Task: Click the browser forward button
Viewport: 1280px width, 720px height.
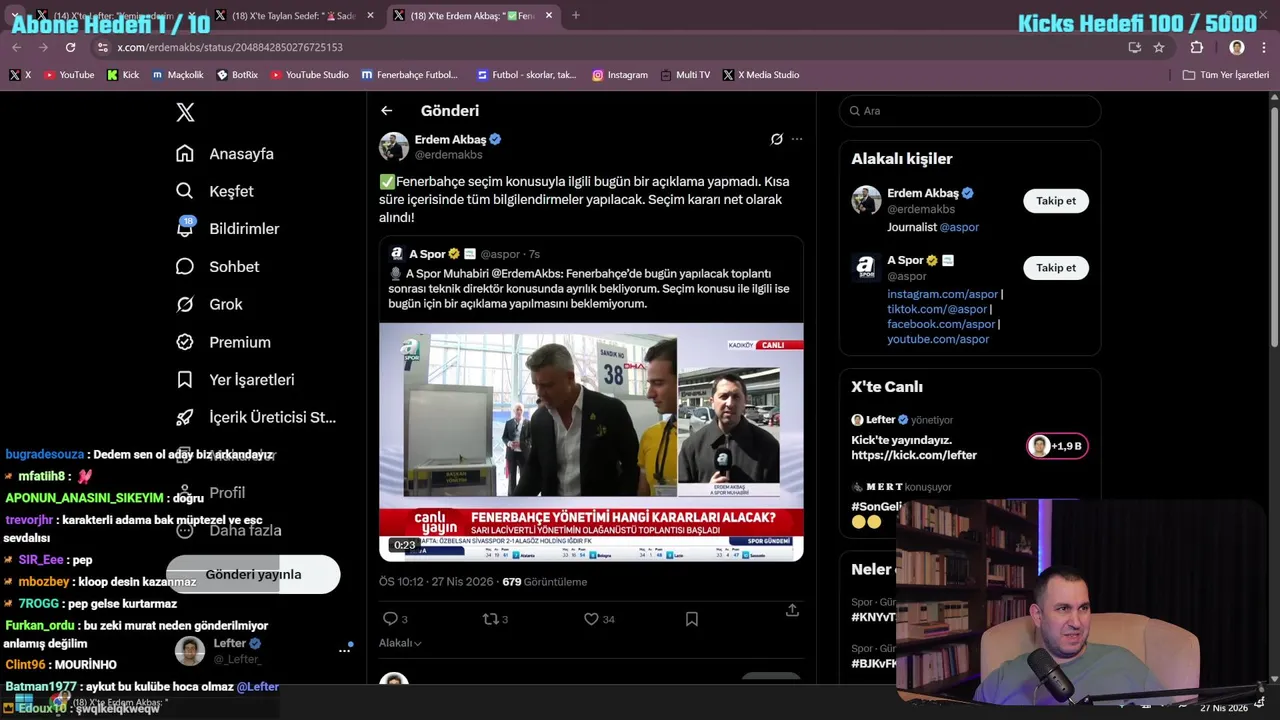Action: (43, 47)
